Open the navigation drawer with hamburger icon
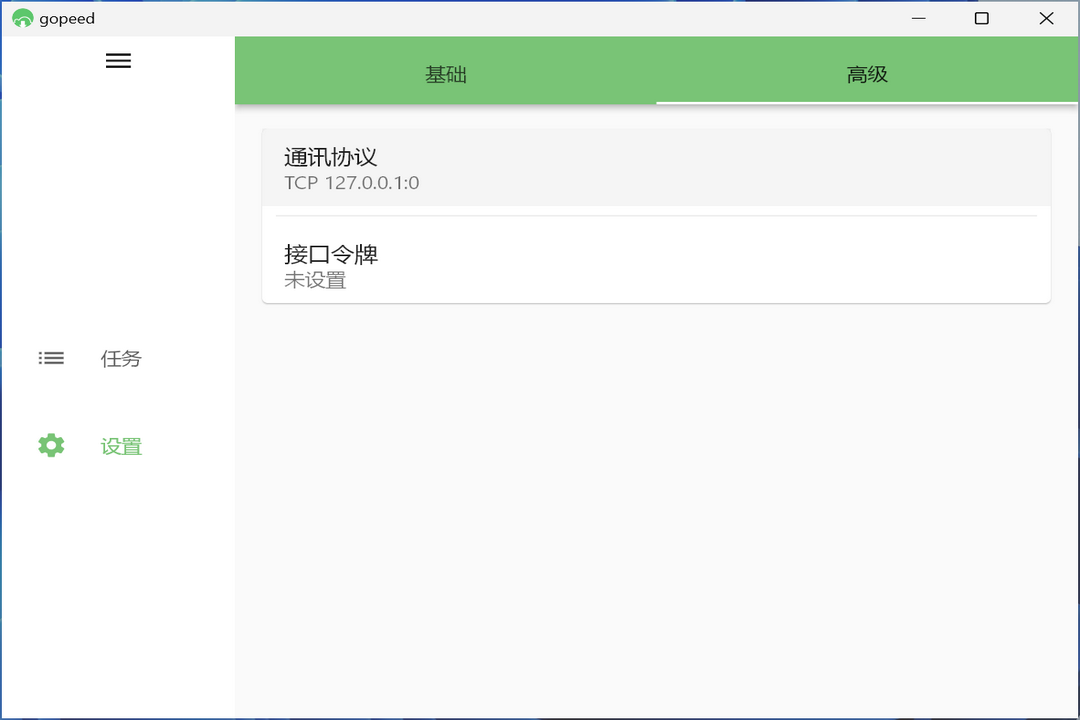 (118, 60)
